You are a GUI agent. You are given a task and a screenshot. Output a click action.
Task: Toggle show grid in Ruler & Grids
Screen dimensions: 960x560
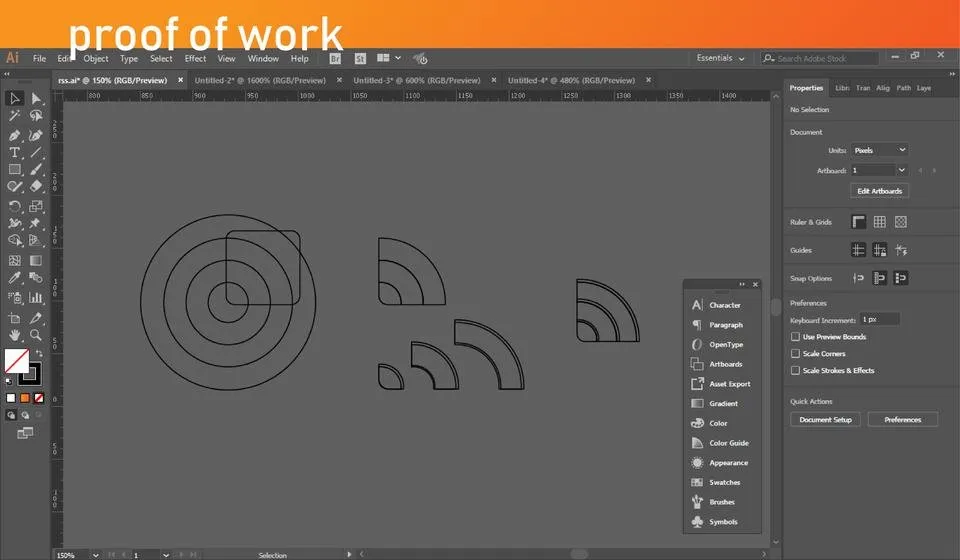pyautogui.click(x=880, y=222)
